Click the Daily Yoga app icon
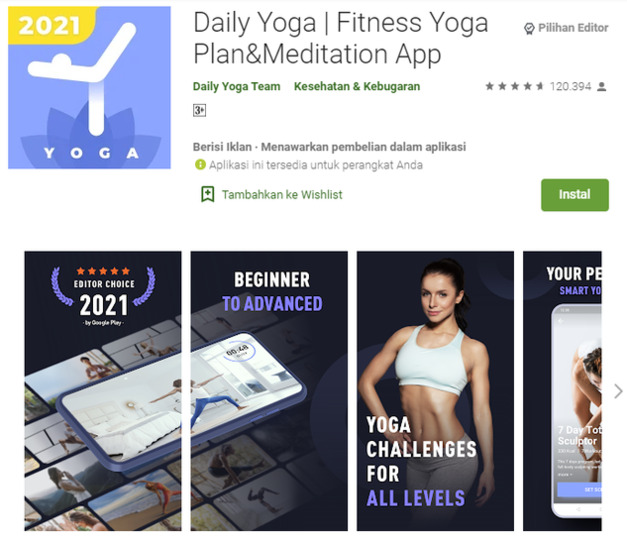Viewport: 627px width, 542px height. [x=89, y=87]
